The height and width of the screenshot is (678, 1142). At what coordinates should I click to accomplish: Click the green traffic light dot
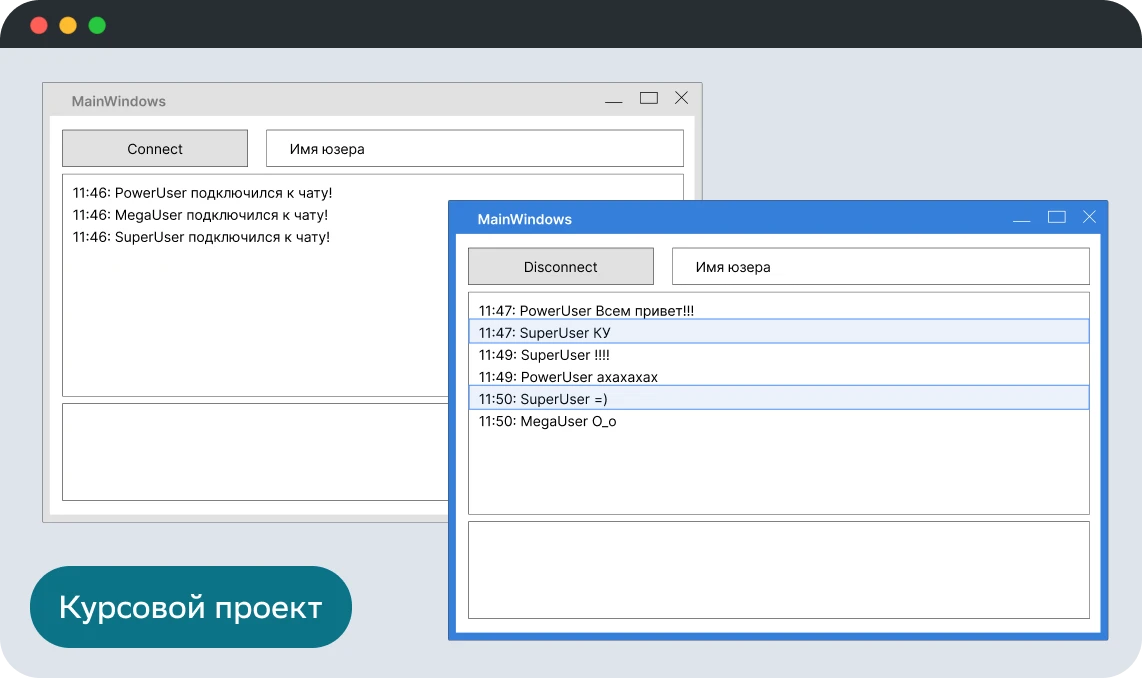click(97, 26)
